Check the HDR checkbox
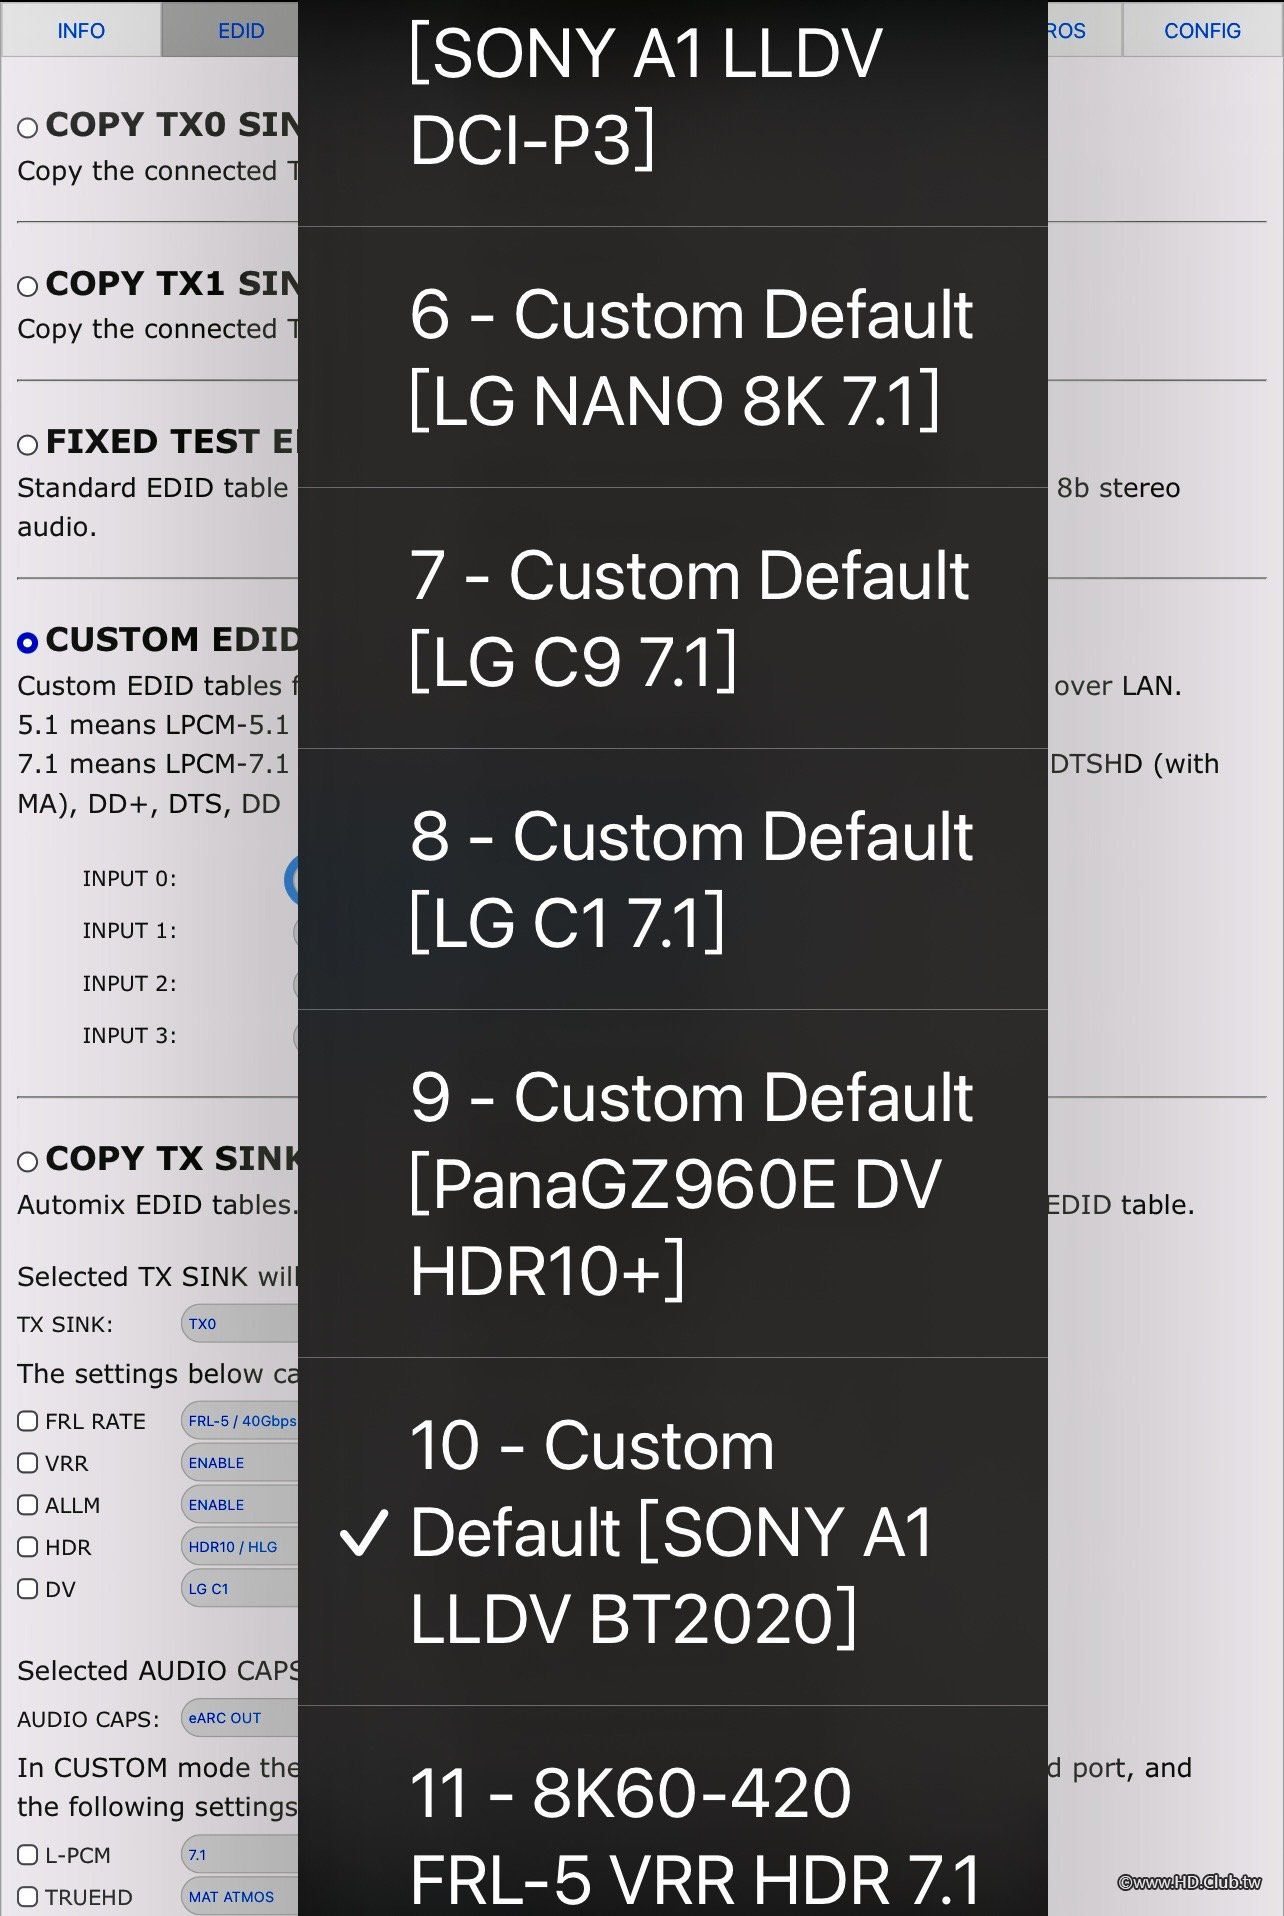1284x1916 pixels. point(28,1547)
